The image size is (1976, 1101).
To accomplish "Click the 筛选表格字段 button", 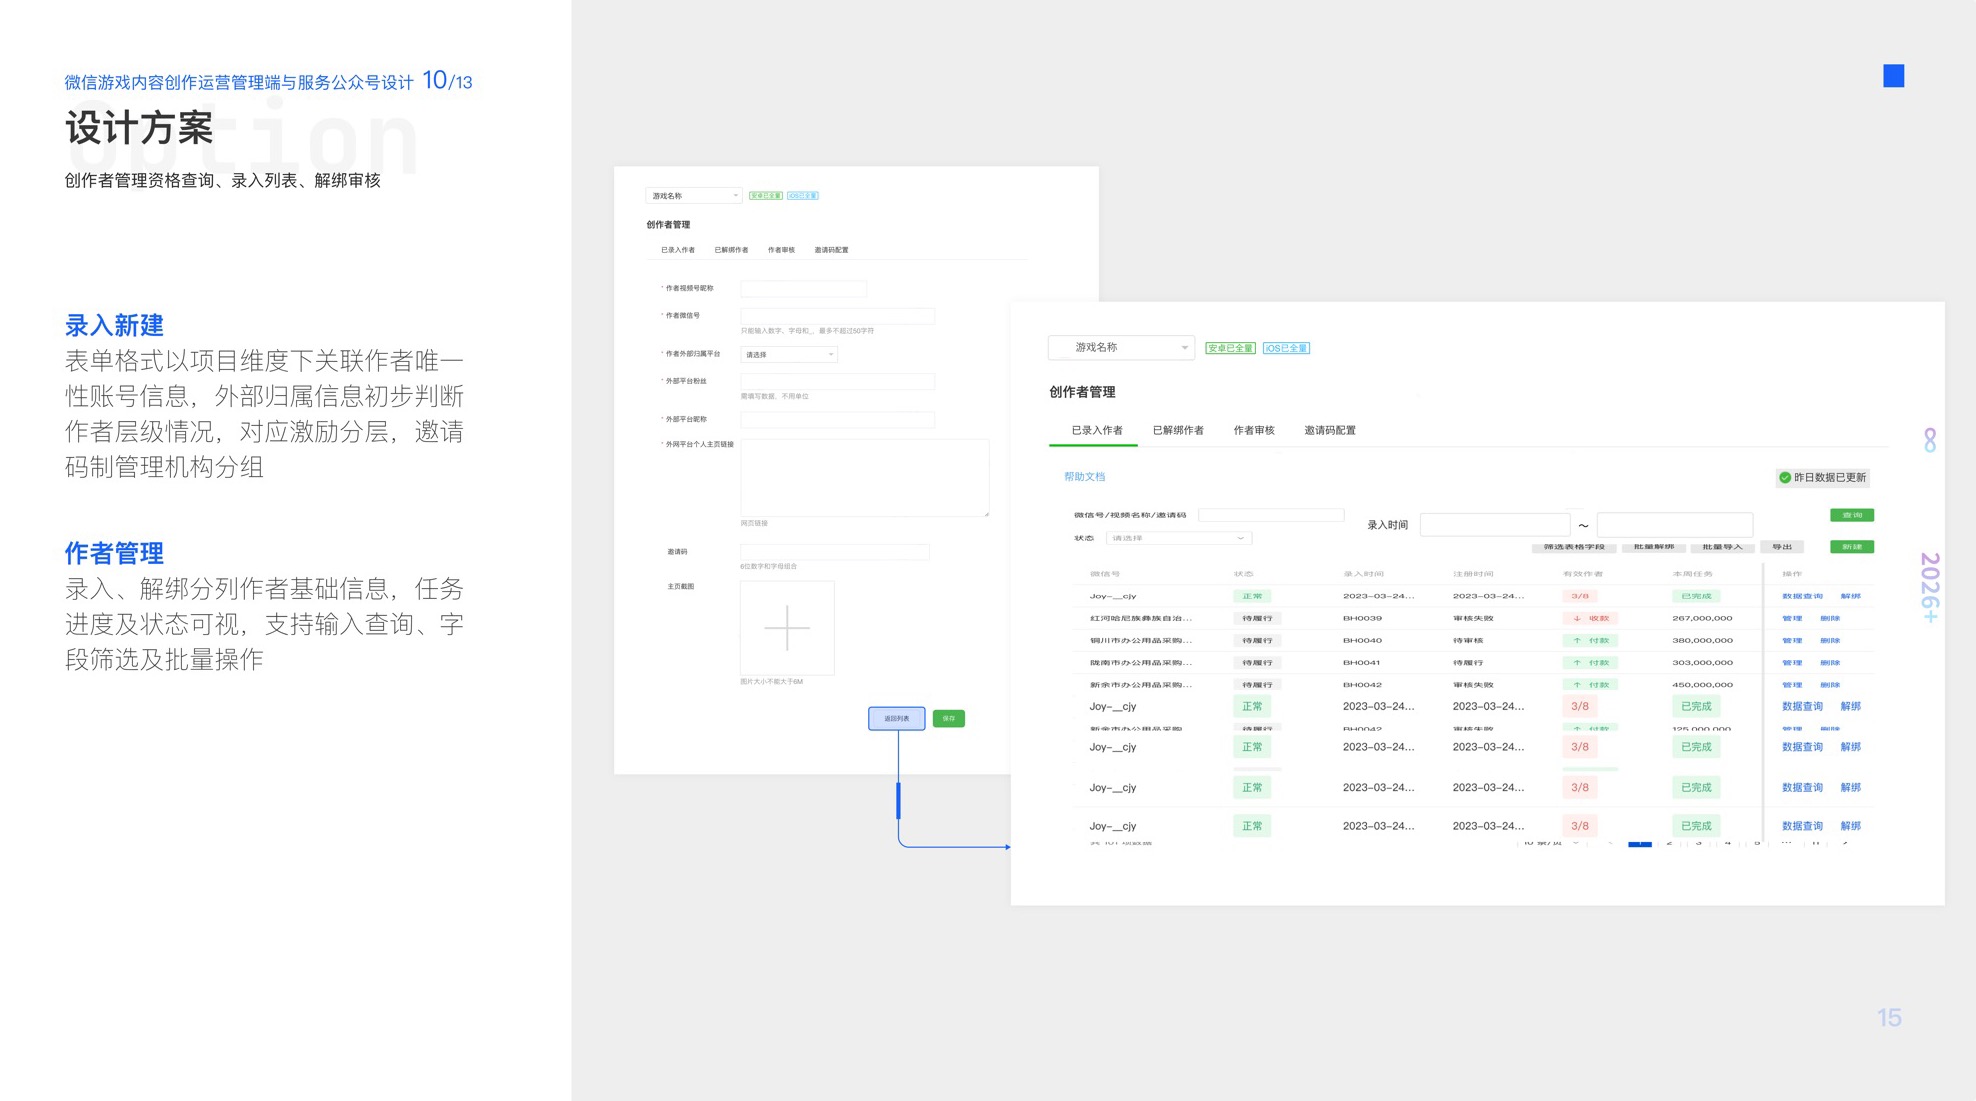I will [x=1574, y=547].
